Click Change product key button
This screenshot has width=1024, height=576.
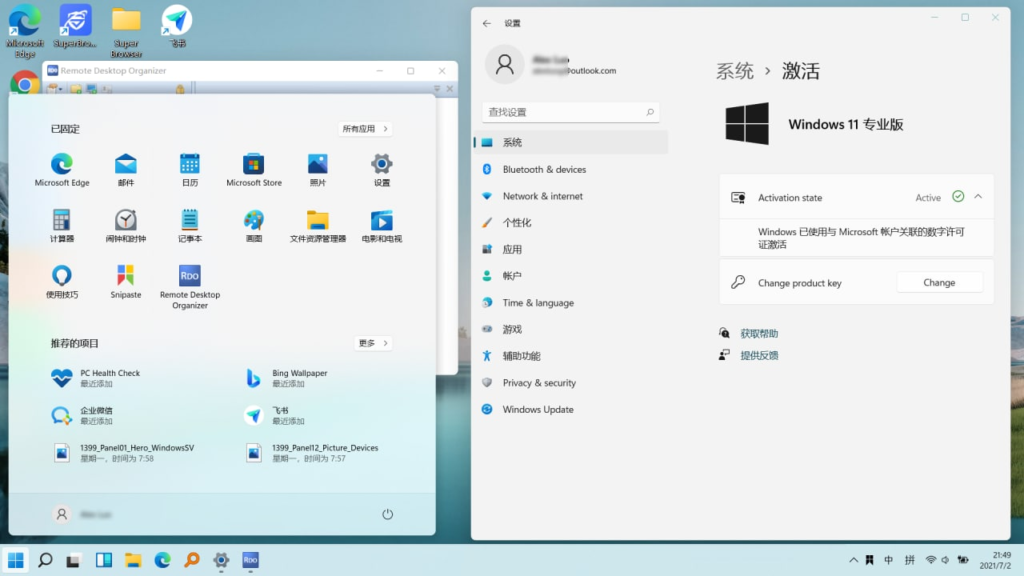click(x=939, y=282)
